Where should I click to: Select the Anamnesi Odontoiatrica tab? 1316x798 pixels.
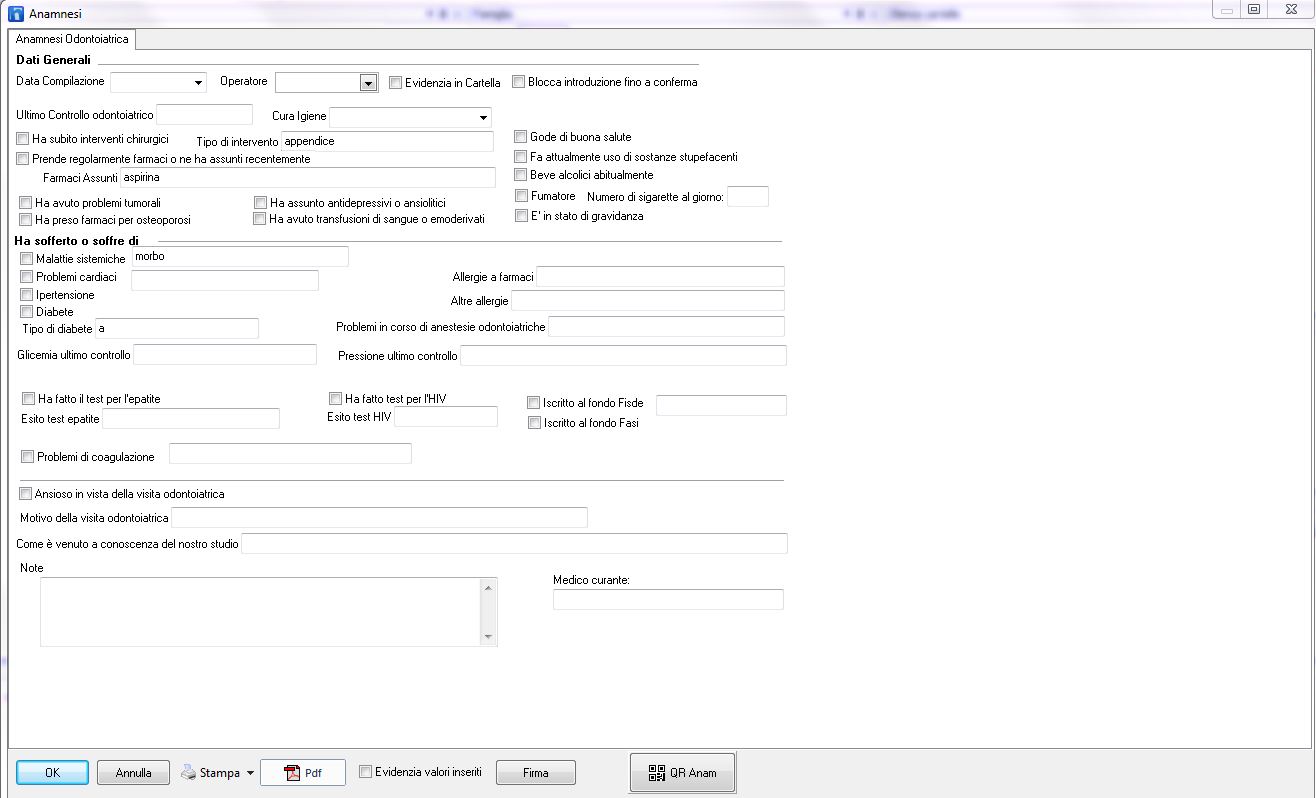pyautogui.click(x=72, y=39)
